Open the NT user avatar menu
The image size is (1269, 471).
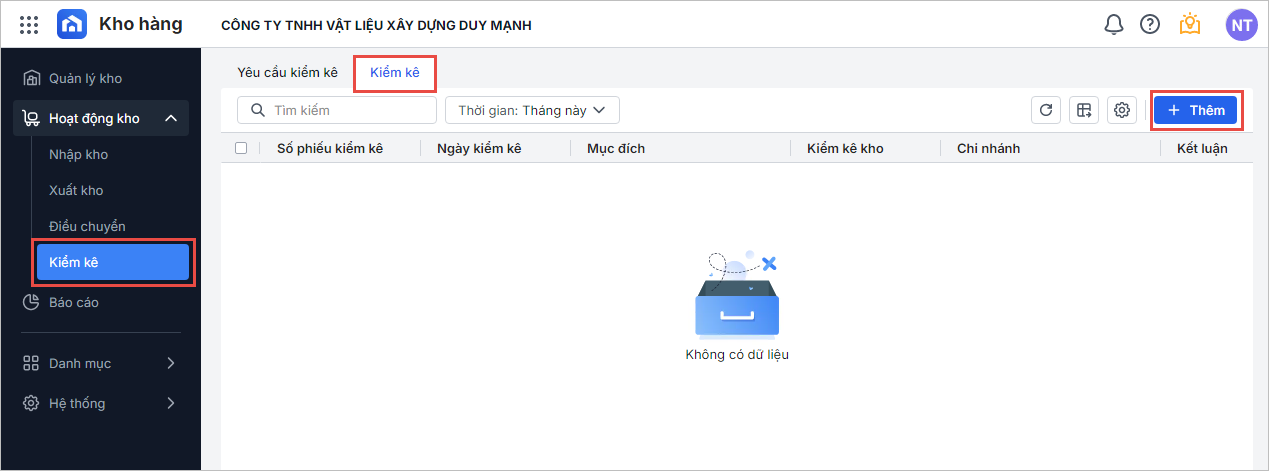1241,25
